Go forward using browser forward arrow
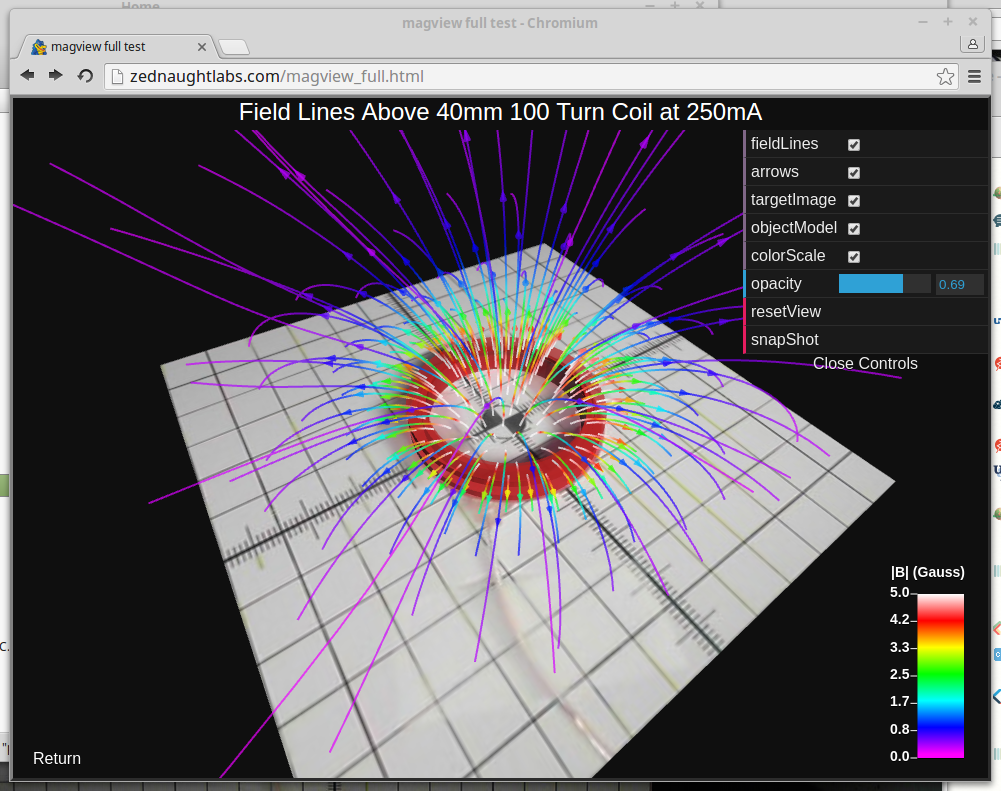This screenshot has height=791, width=1001. (56, 75)
